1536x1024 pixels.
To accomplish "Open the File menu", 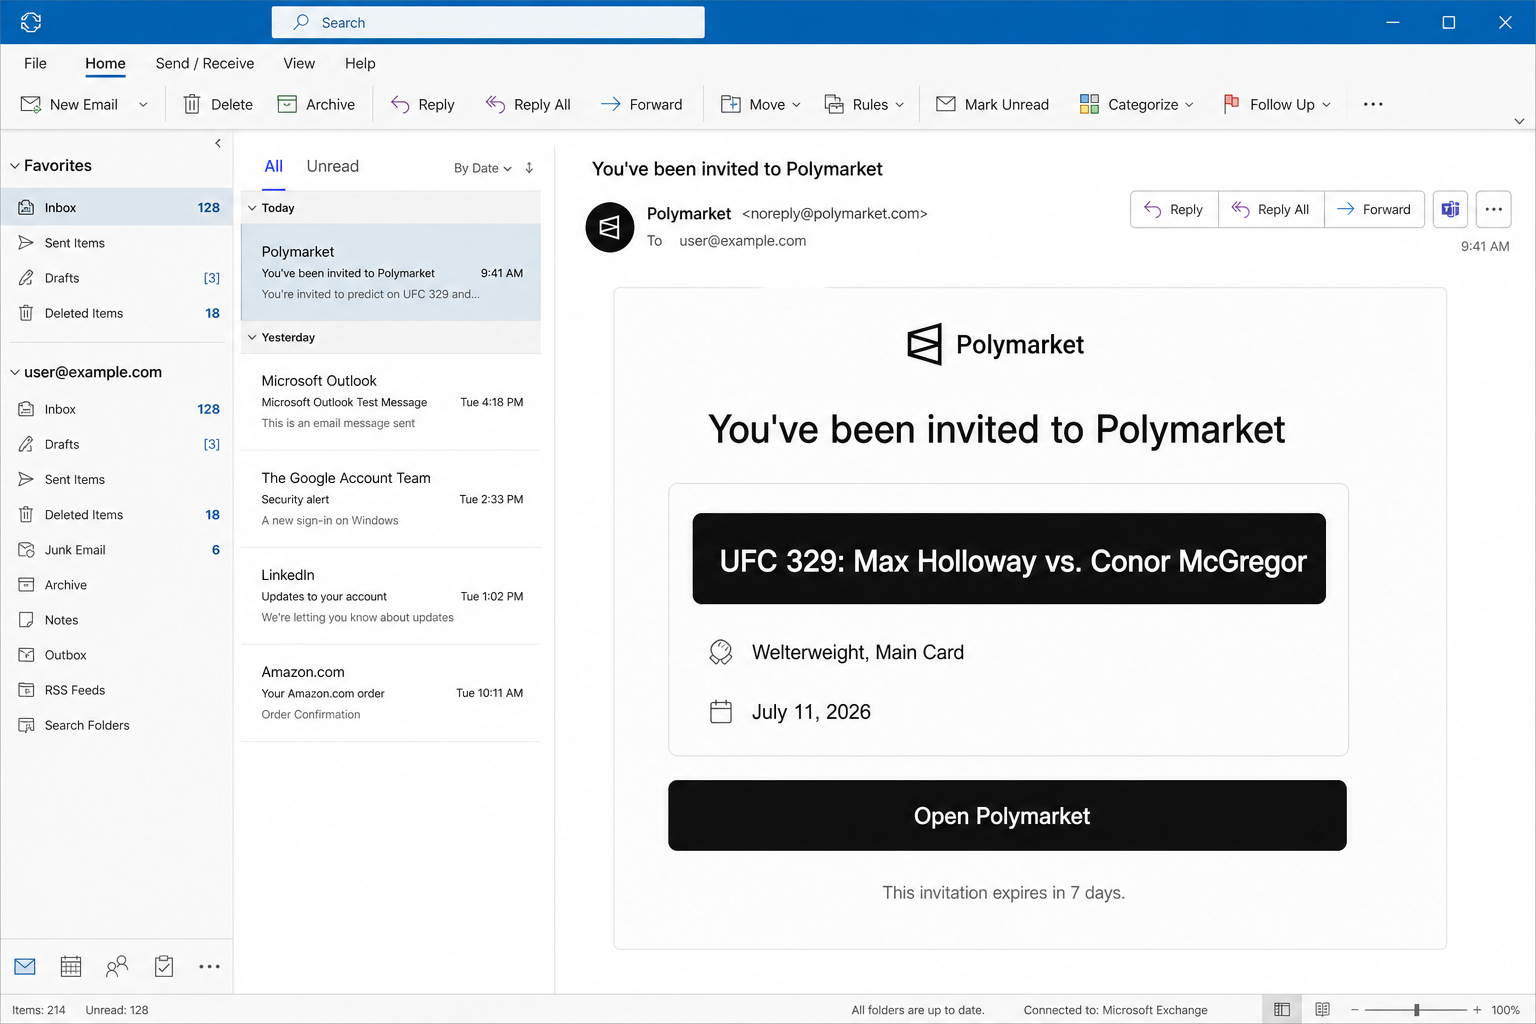I will pos(35,63).
